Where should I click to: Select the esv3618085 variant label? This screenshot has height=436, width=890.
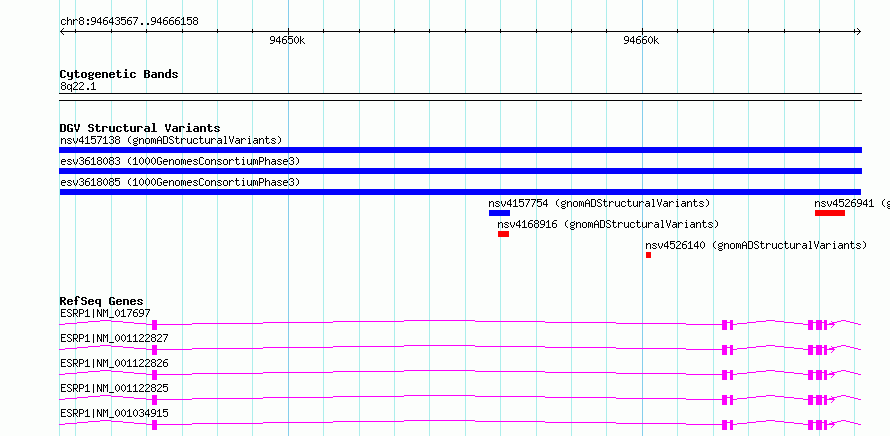click(x=180, y=183)
